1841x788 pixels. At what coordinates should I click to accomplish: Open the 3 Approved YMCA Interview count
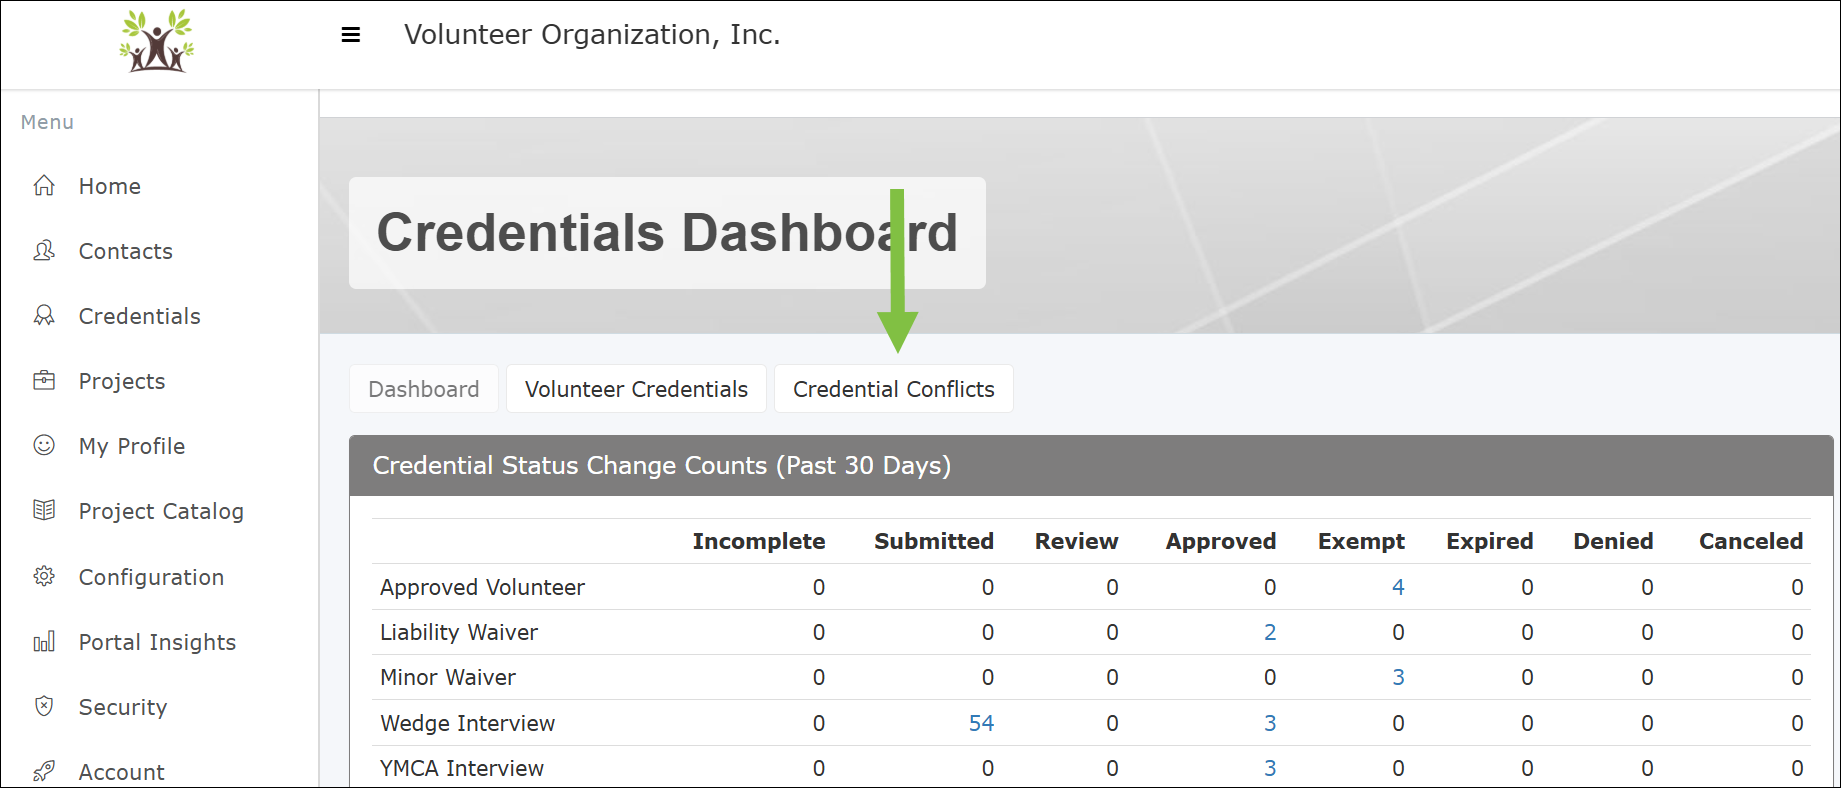click(x=1270, y=768)
